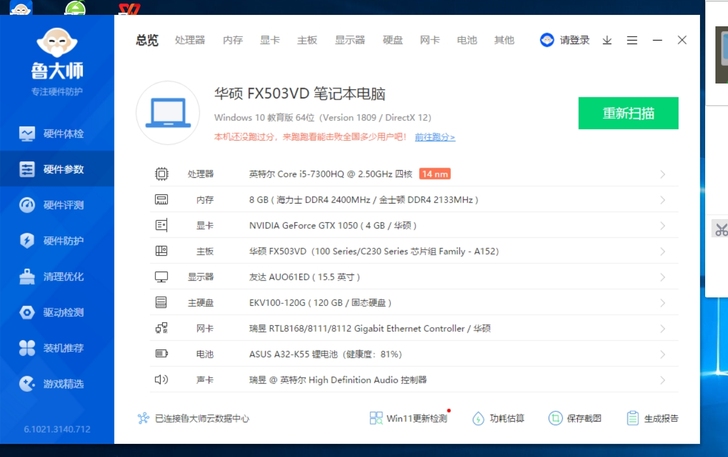
Task: Open Win11更新检测 tool
Action: (x=409, y=418)
